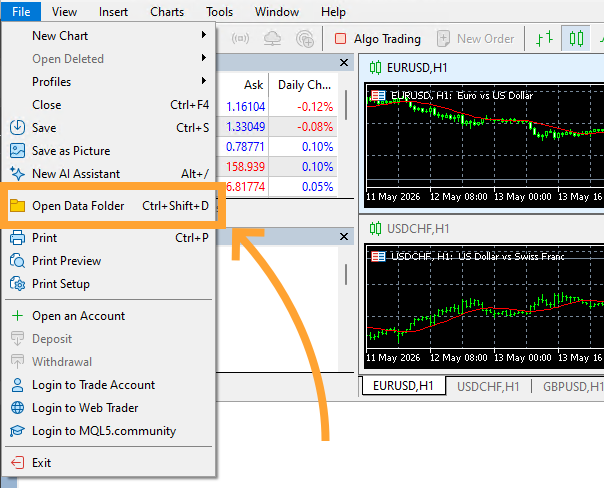This screenshot has width=604, height=488.
Task: Open the Insert menu
Action: [x=113, y=12]
